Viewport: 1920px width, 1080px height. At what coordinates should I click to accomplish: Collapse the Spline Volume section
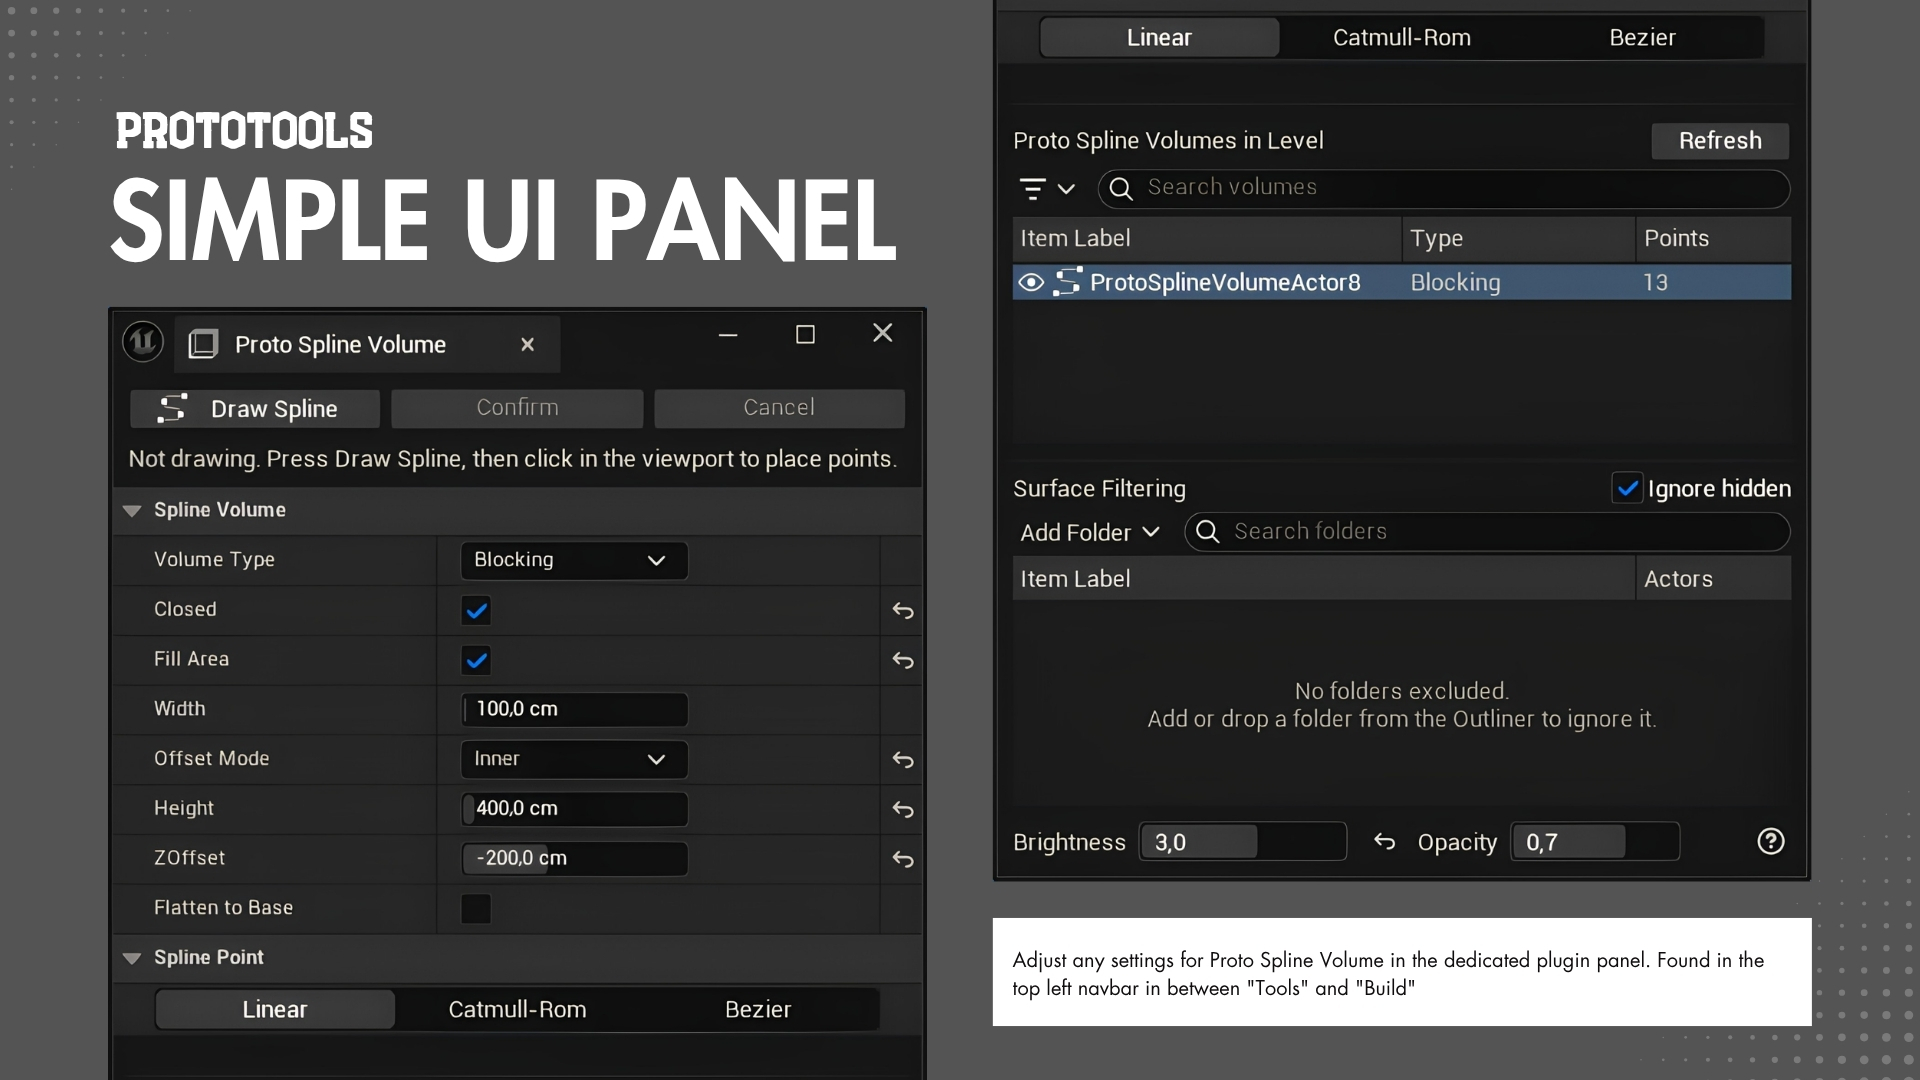(131, 510)
